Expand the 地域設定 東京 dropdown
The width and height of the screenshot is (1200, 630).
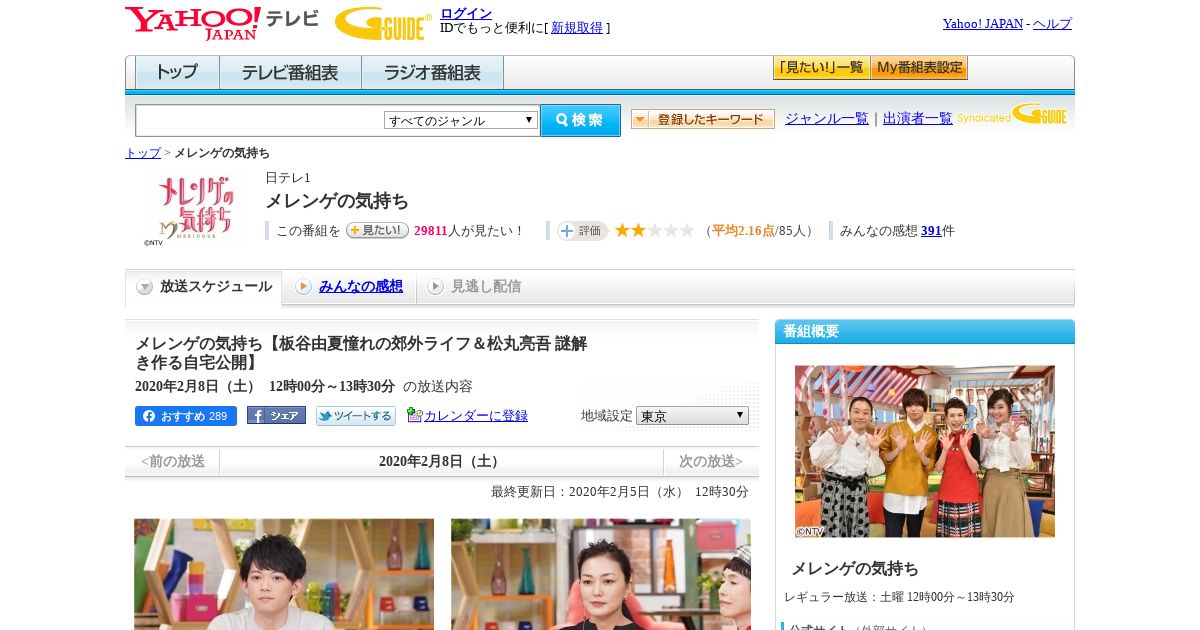coord(692,415)
